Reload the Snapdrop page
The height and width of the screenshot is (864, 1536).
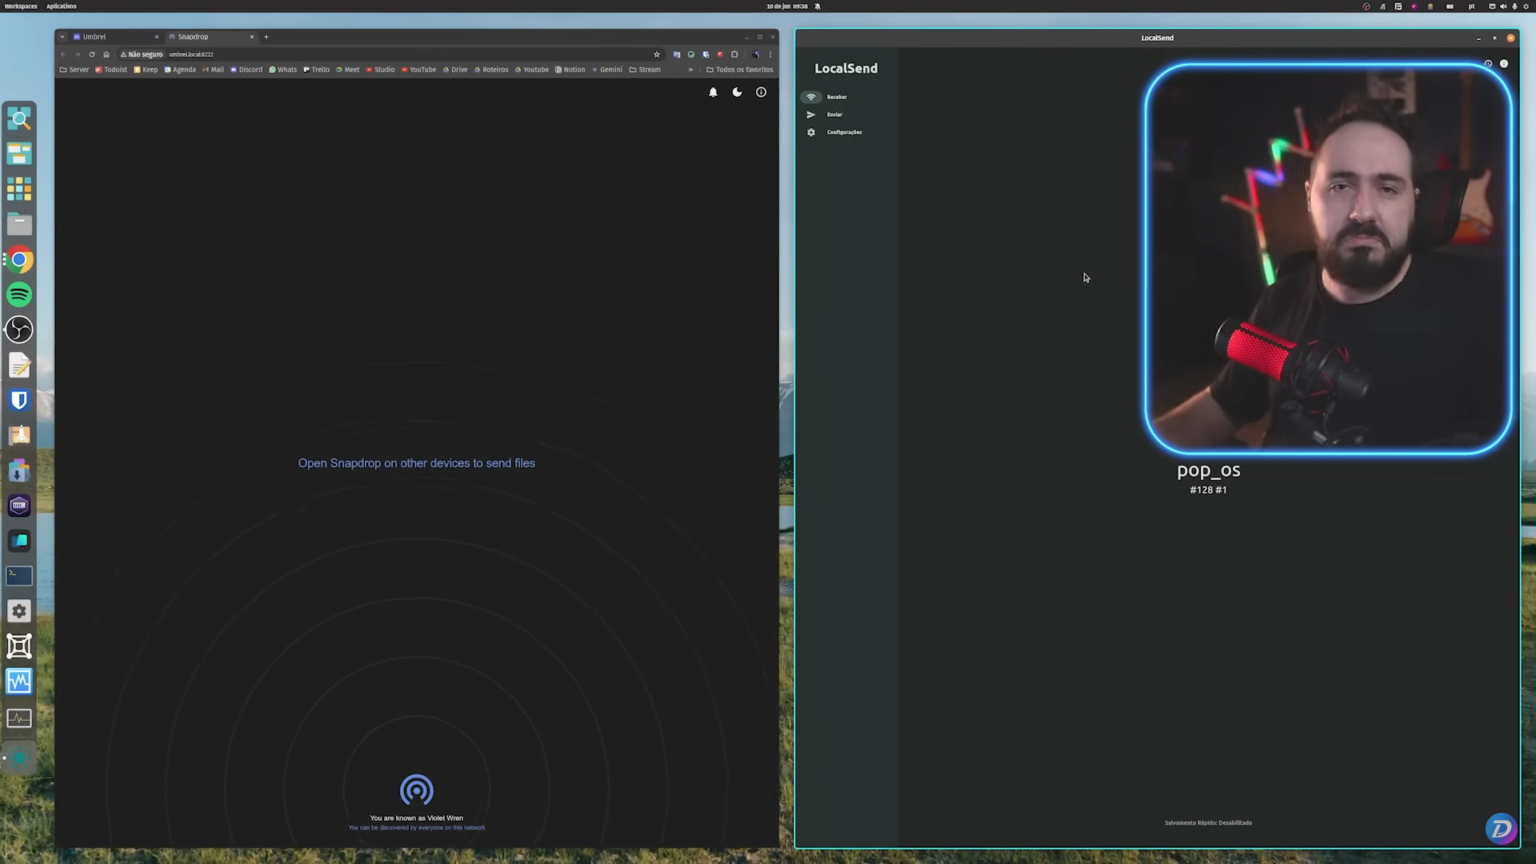(x=92, y=55)
